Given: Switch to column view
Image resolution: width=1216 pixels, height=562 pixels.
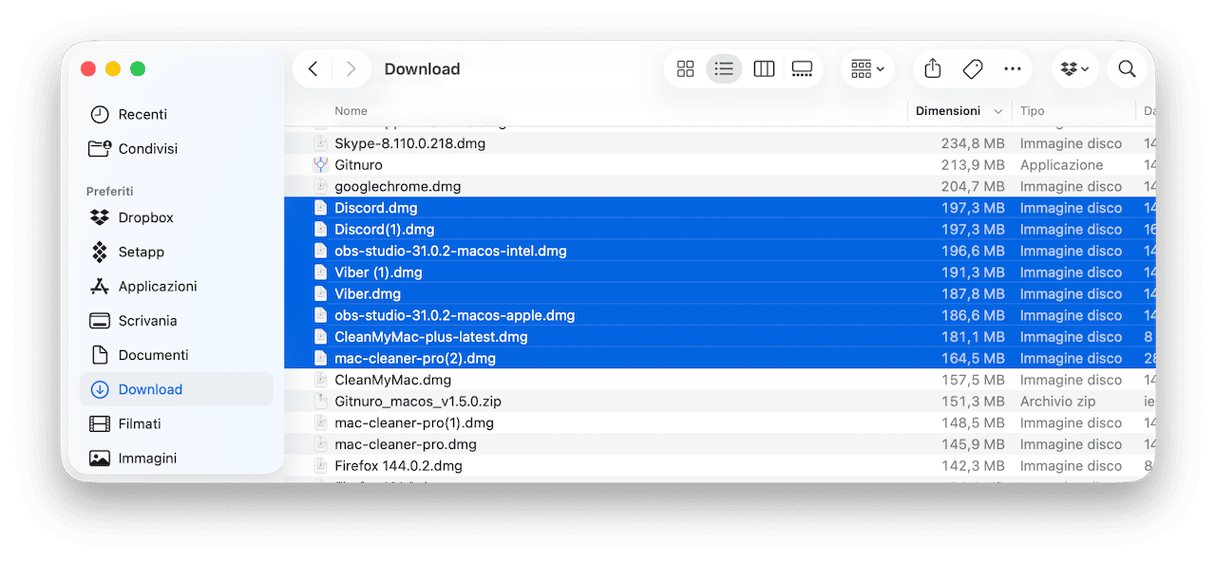Looking at the screenshot, I should [764, 69].
